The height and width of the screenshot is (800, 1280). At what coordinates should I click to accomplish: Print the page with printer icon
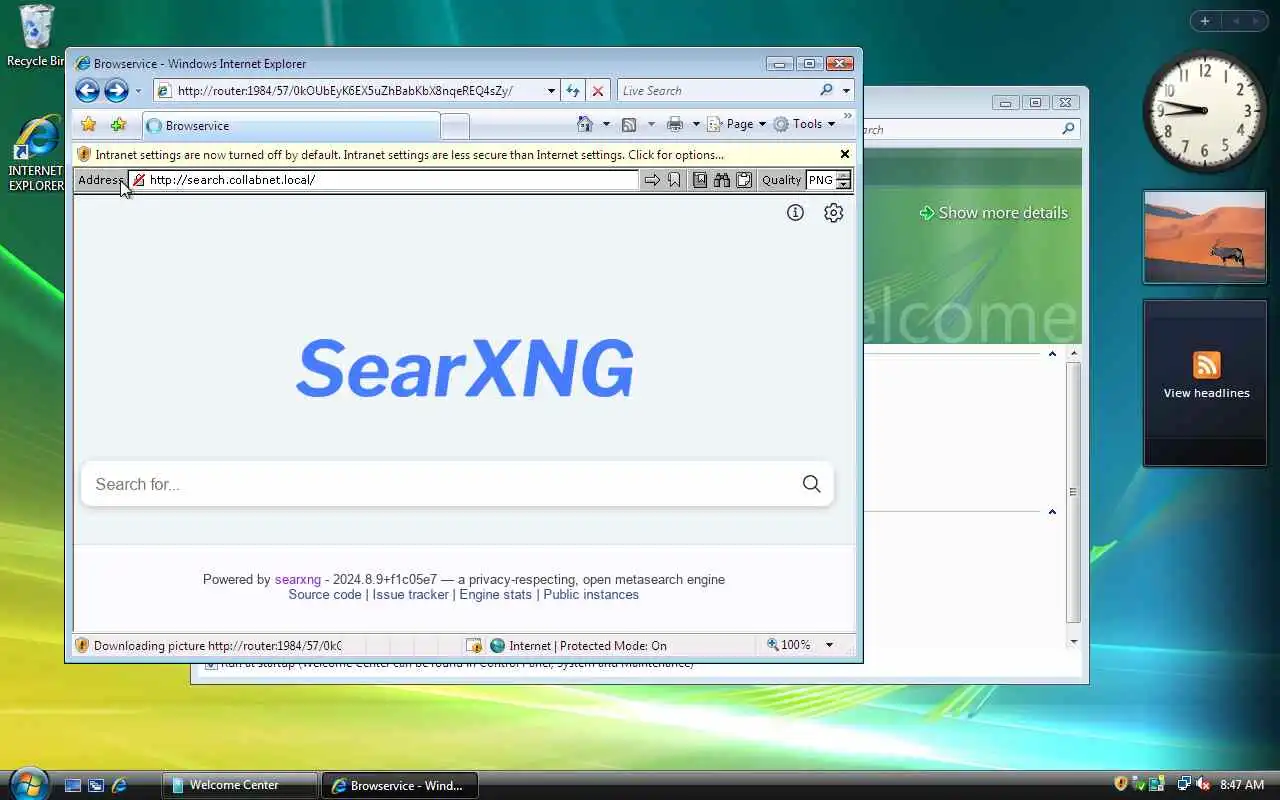click(x=675, y=125)
